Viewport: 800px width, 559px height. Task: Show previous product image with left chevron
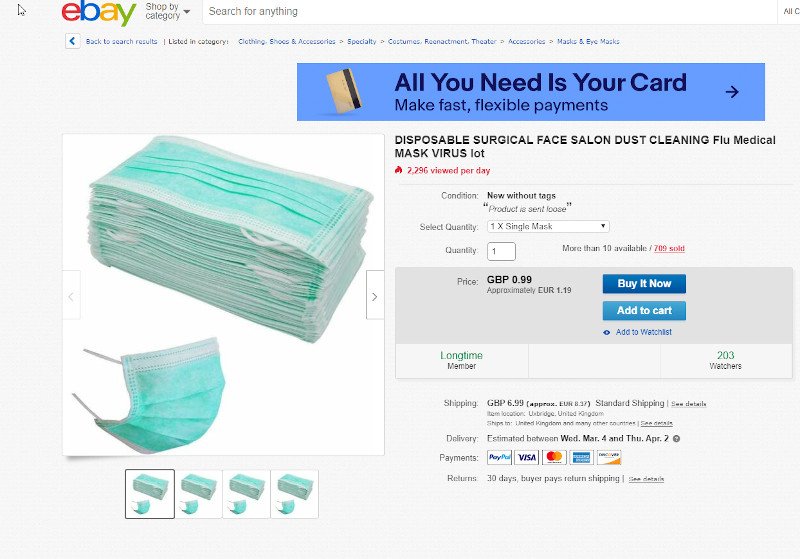point(71,296)
